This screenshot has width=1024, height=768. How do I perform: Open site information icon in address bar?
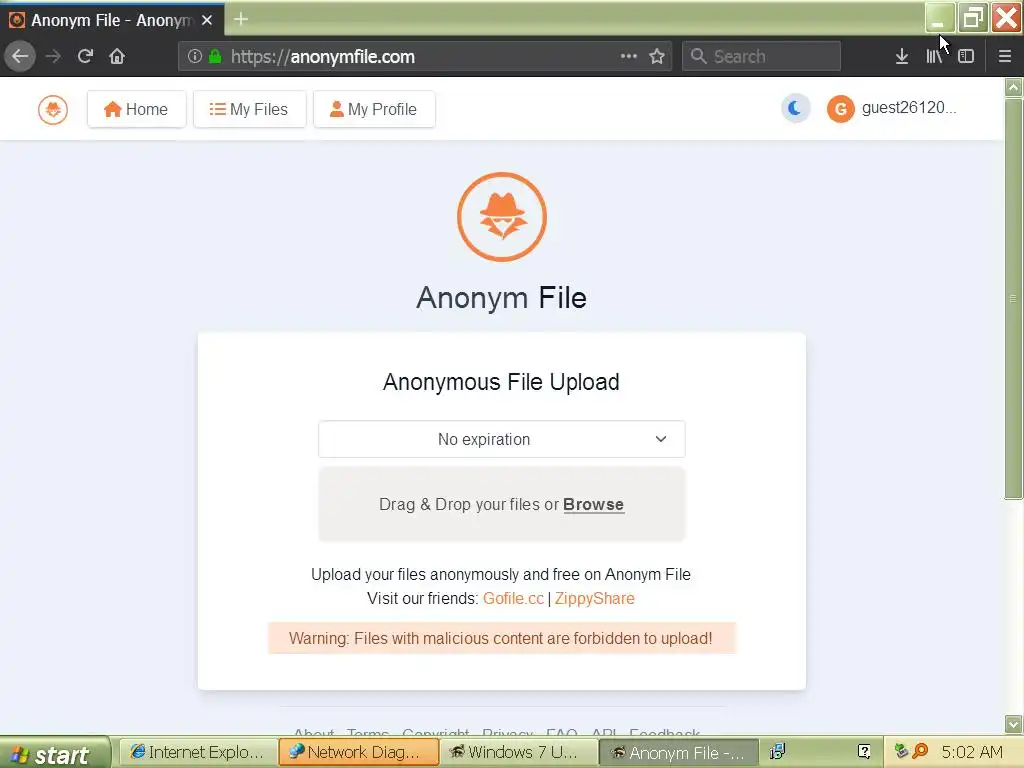pyautogui.click(x=195, y=56)
